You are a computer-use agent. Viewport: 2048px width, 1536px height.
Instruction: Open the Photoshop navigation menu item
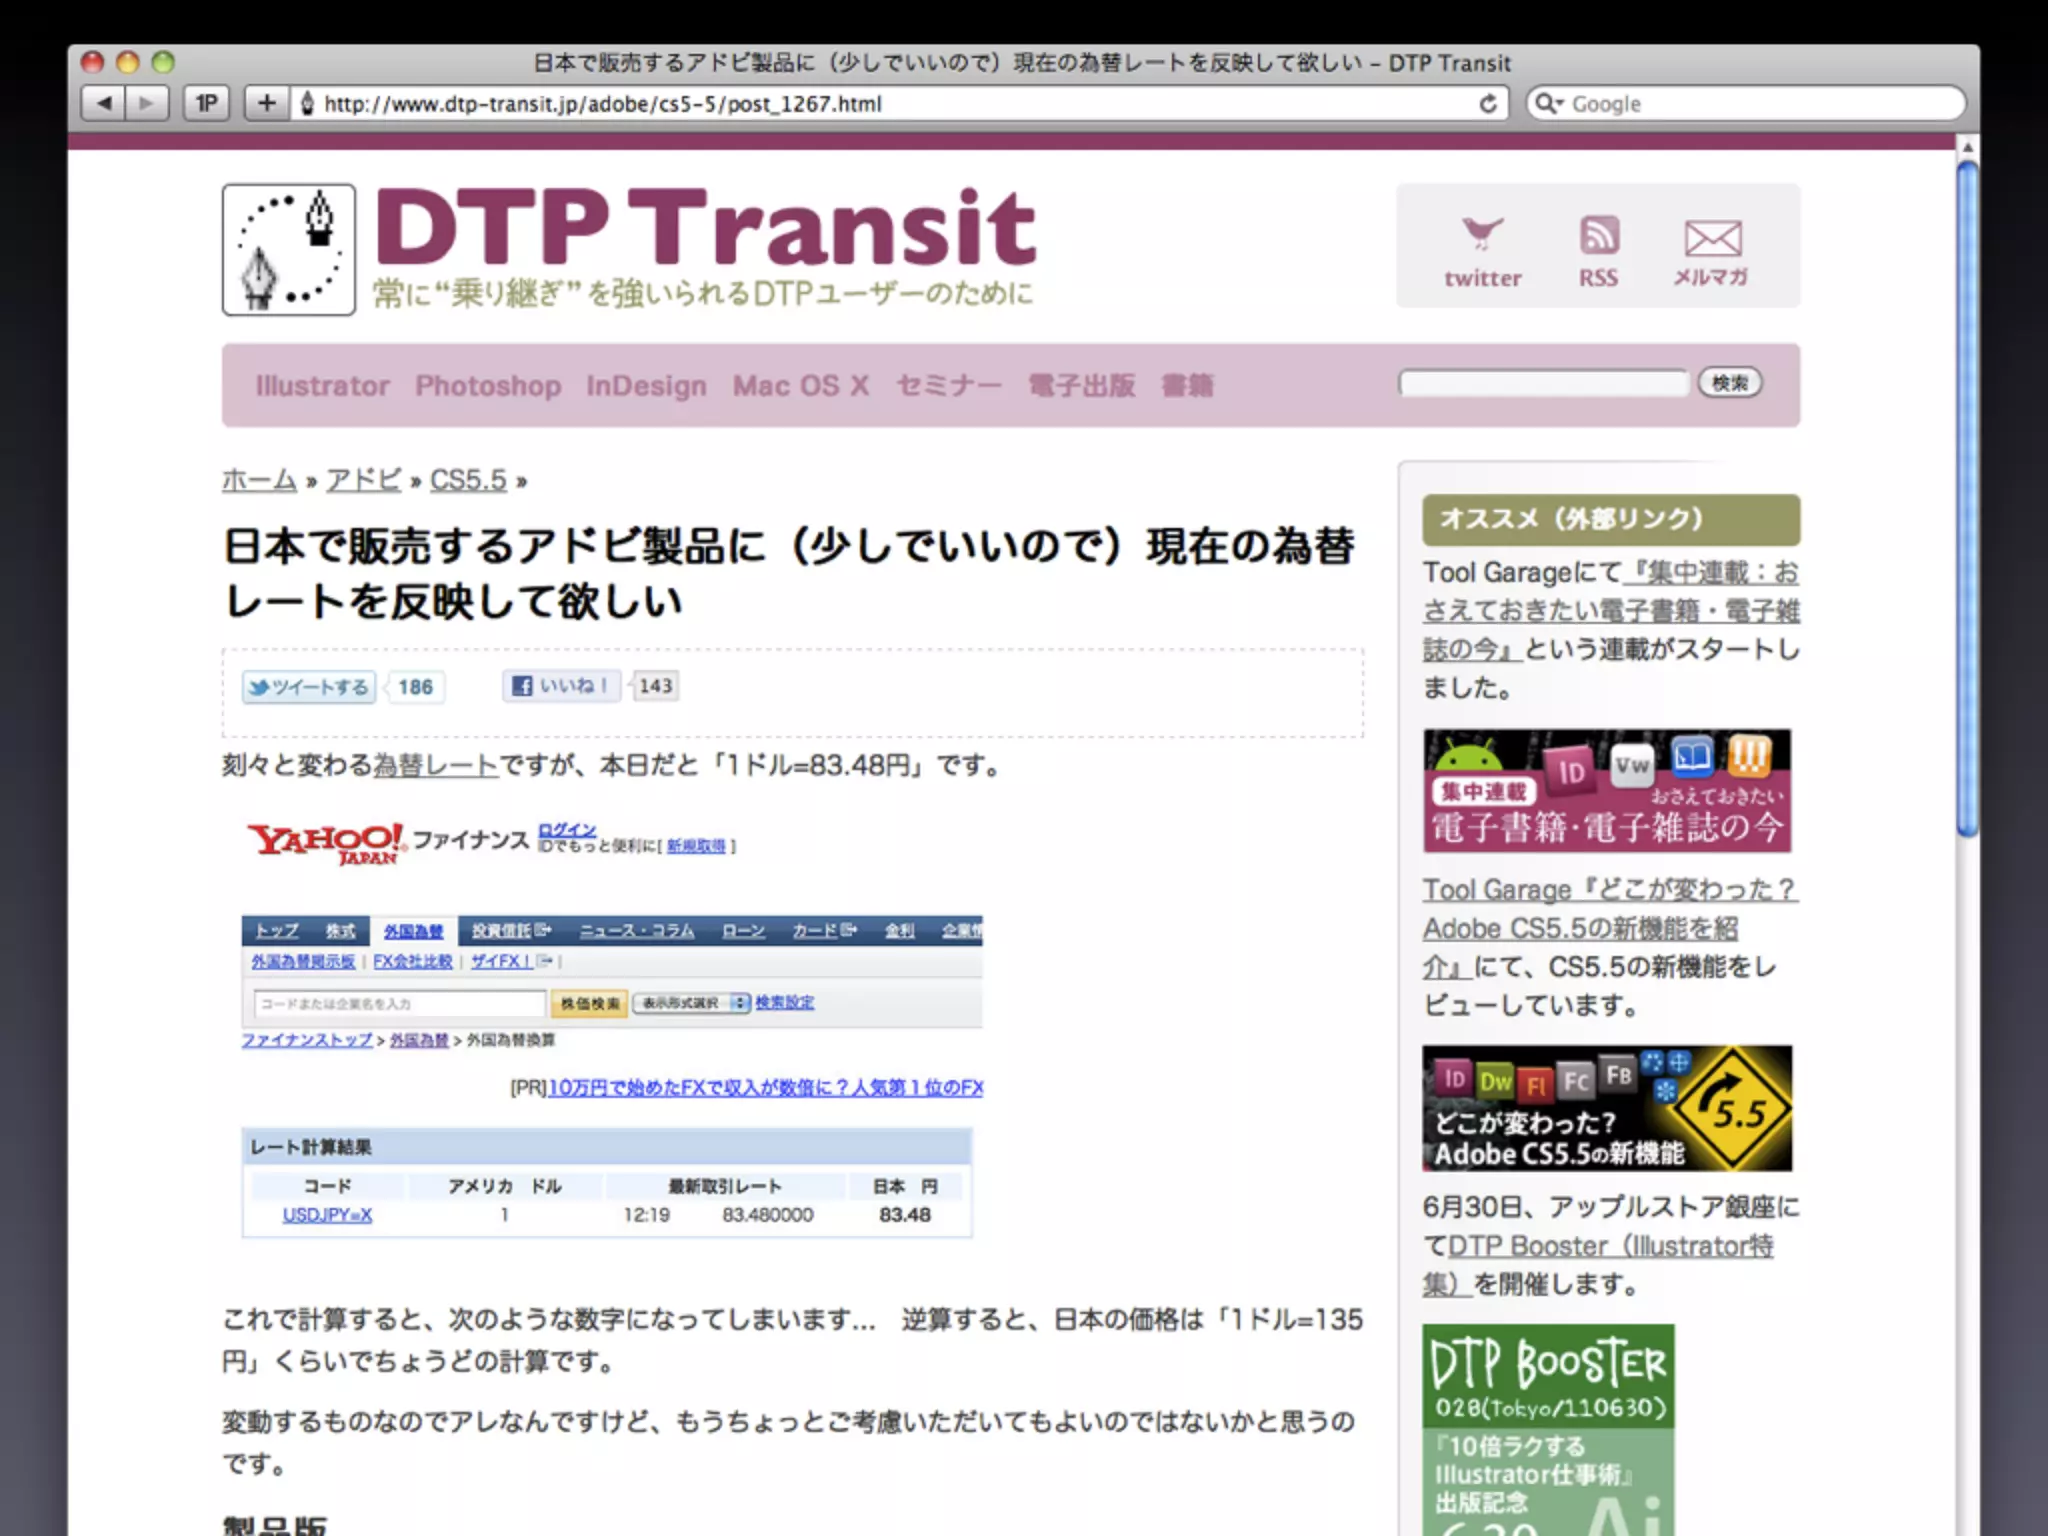[488, 386]
